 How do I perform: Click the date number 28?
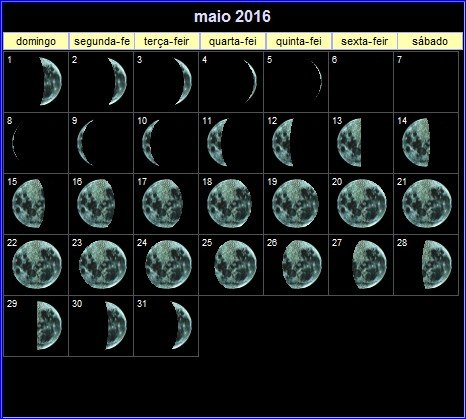point(402,243)
